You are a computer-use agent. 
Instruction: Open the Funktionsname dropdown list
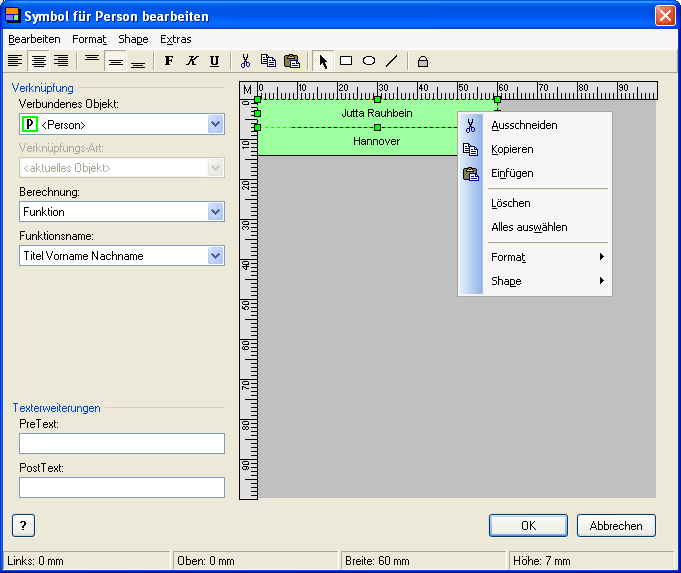point(215,256)
